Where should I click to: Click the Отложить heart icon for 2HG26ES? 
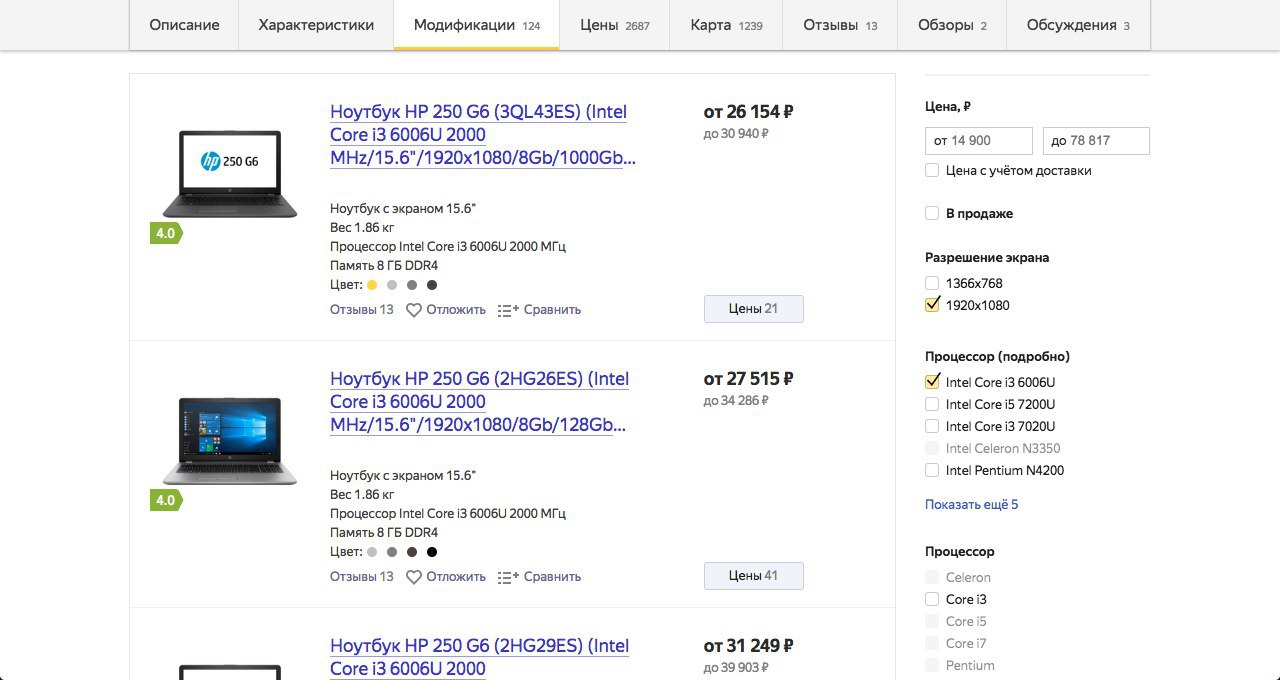point(414,577)
